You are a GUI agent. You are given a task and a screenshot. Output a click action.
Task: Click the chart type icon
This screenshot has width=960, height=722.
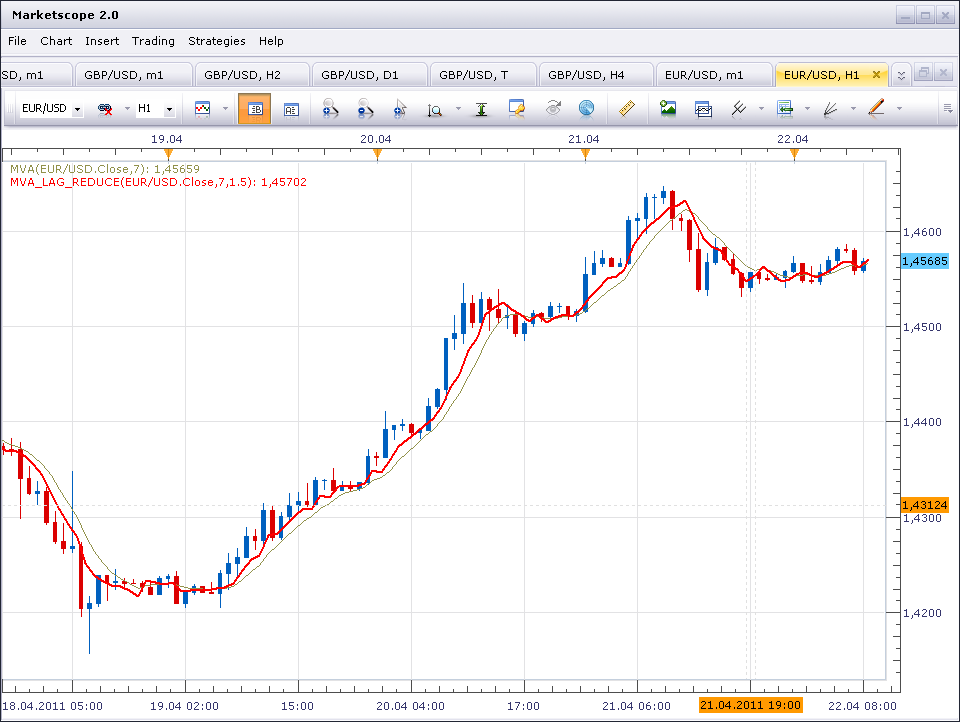[203, 108]
